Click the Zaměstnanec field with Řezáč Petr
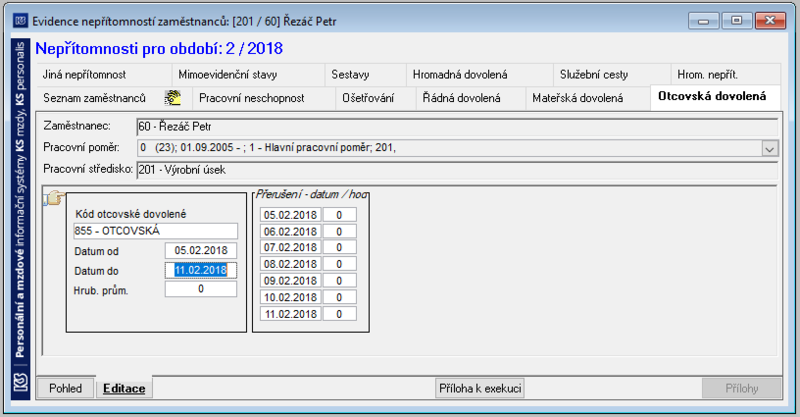Viewport: 800px width, 417px height. point(457,127)
